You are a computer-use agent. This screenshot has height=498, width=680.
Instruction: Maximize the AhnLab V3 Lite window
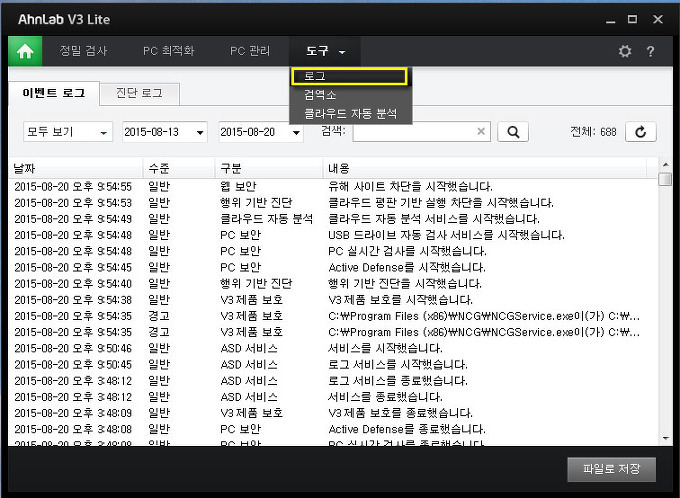point(632,20)
